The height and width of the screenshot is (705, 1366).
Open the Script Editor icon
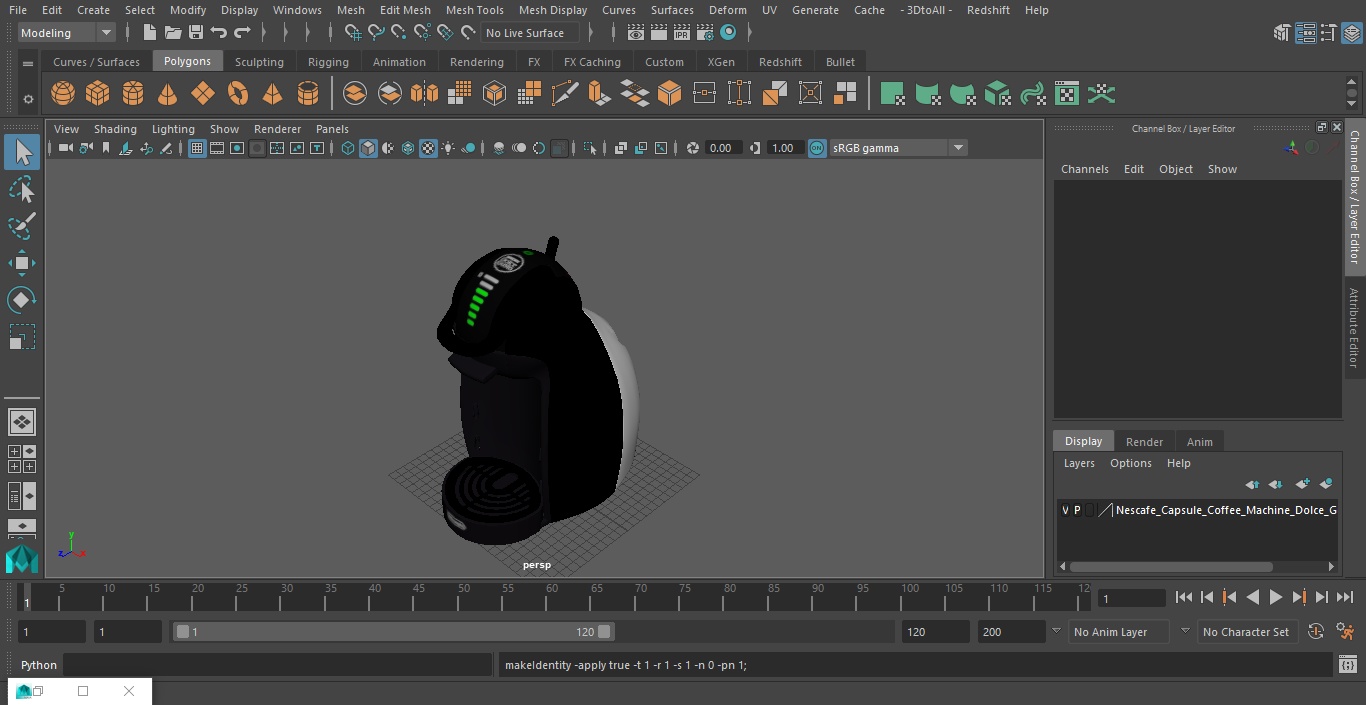tap(1347, 665)
